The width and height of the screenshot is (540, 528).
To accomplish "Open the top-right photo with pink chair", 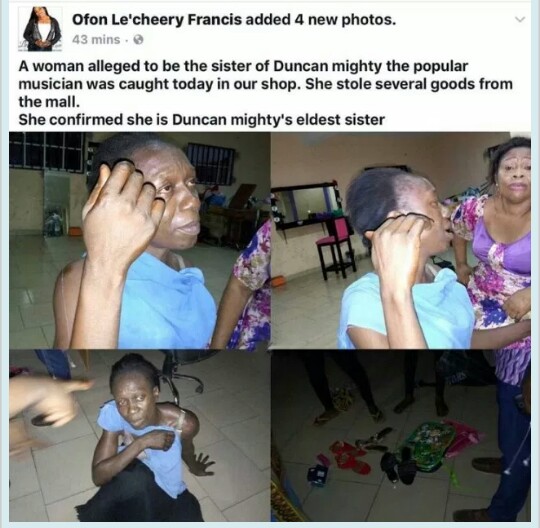I will [x=401, y=240].
